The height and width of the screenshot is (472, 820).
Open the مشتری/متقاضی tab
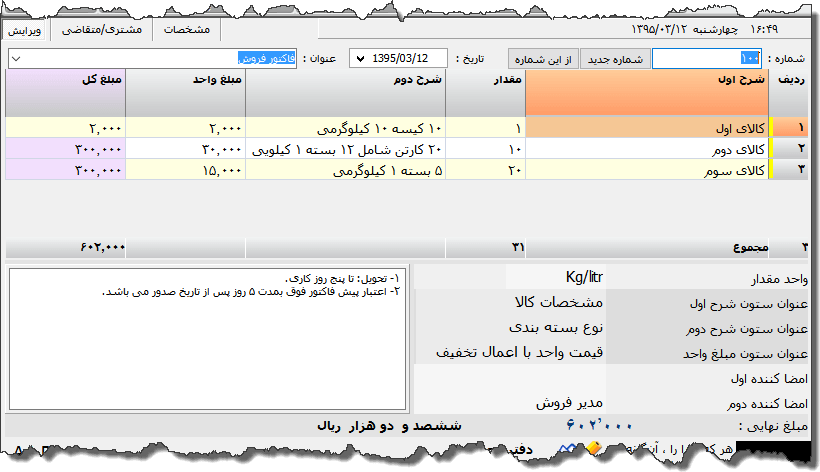tap(101, 29)
